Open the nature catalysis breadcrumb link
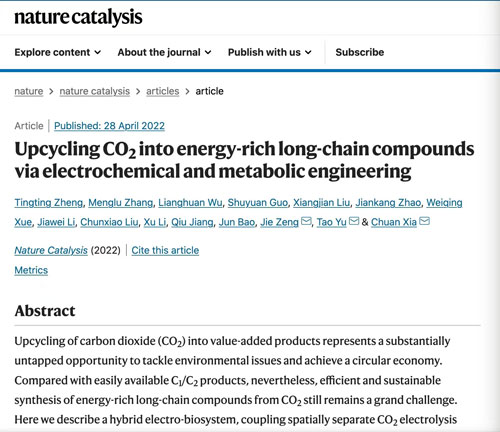The width and height of the screenshot is (500, 432). [95, 91]
